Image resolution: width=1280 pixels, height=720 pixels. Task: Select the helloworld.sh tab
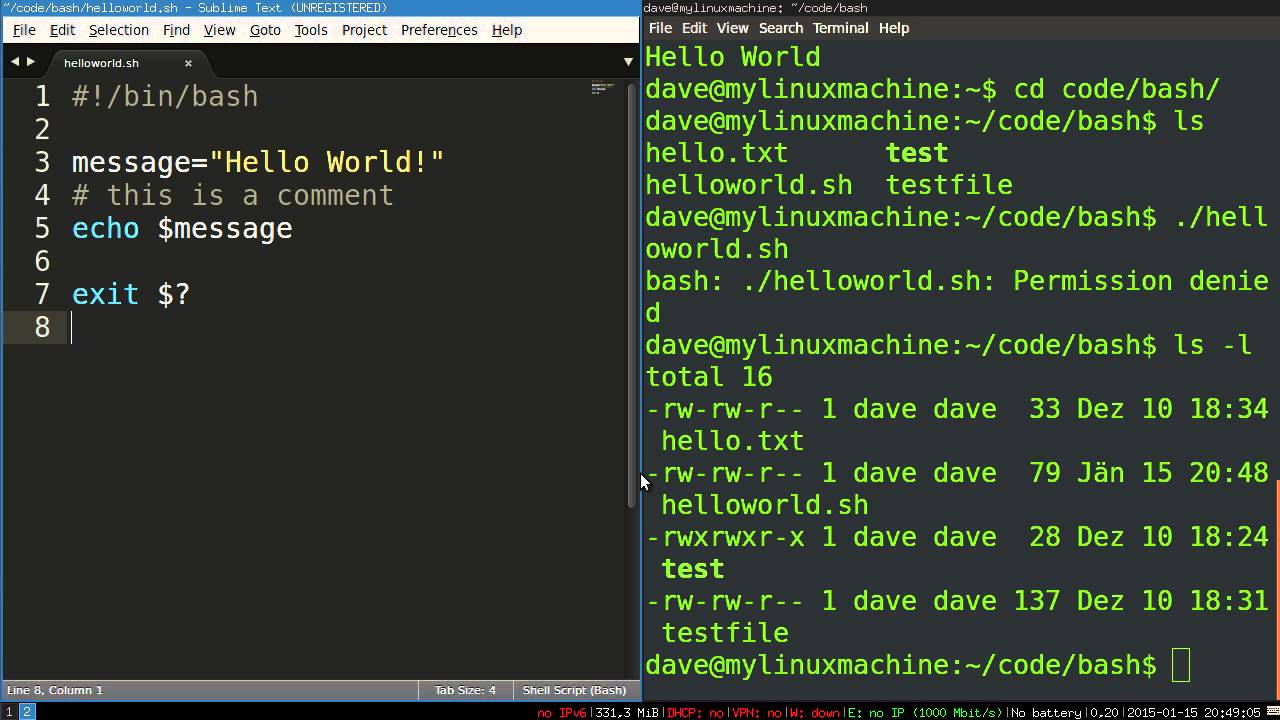101,63
